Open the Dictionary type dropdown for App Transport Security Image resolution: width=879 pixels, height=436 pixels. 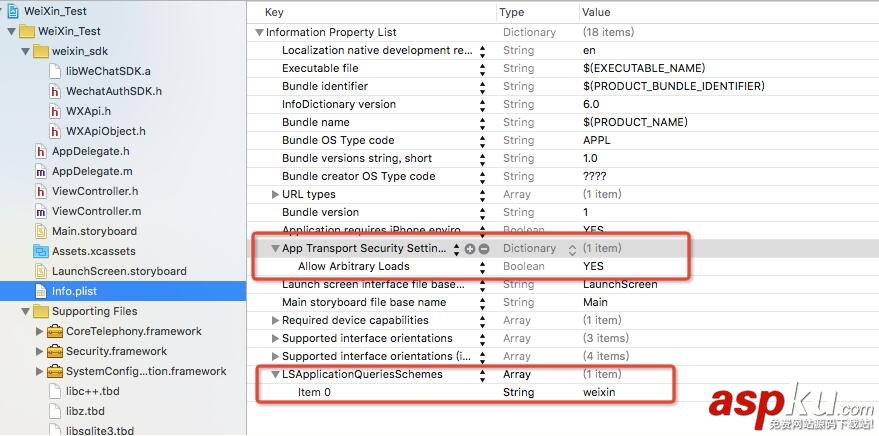572,248
